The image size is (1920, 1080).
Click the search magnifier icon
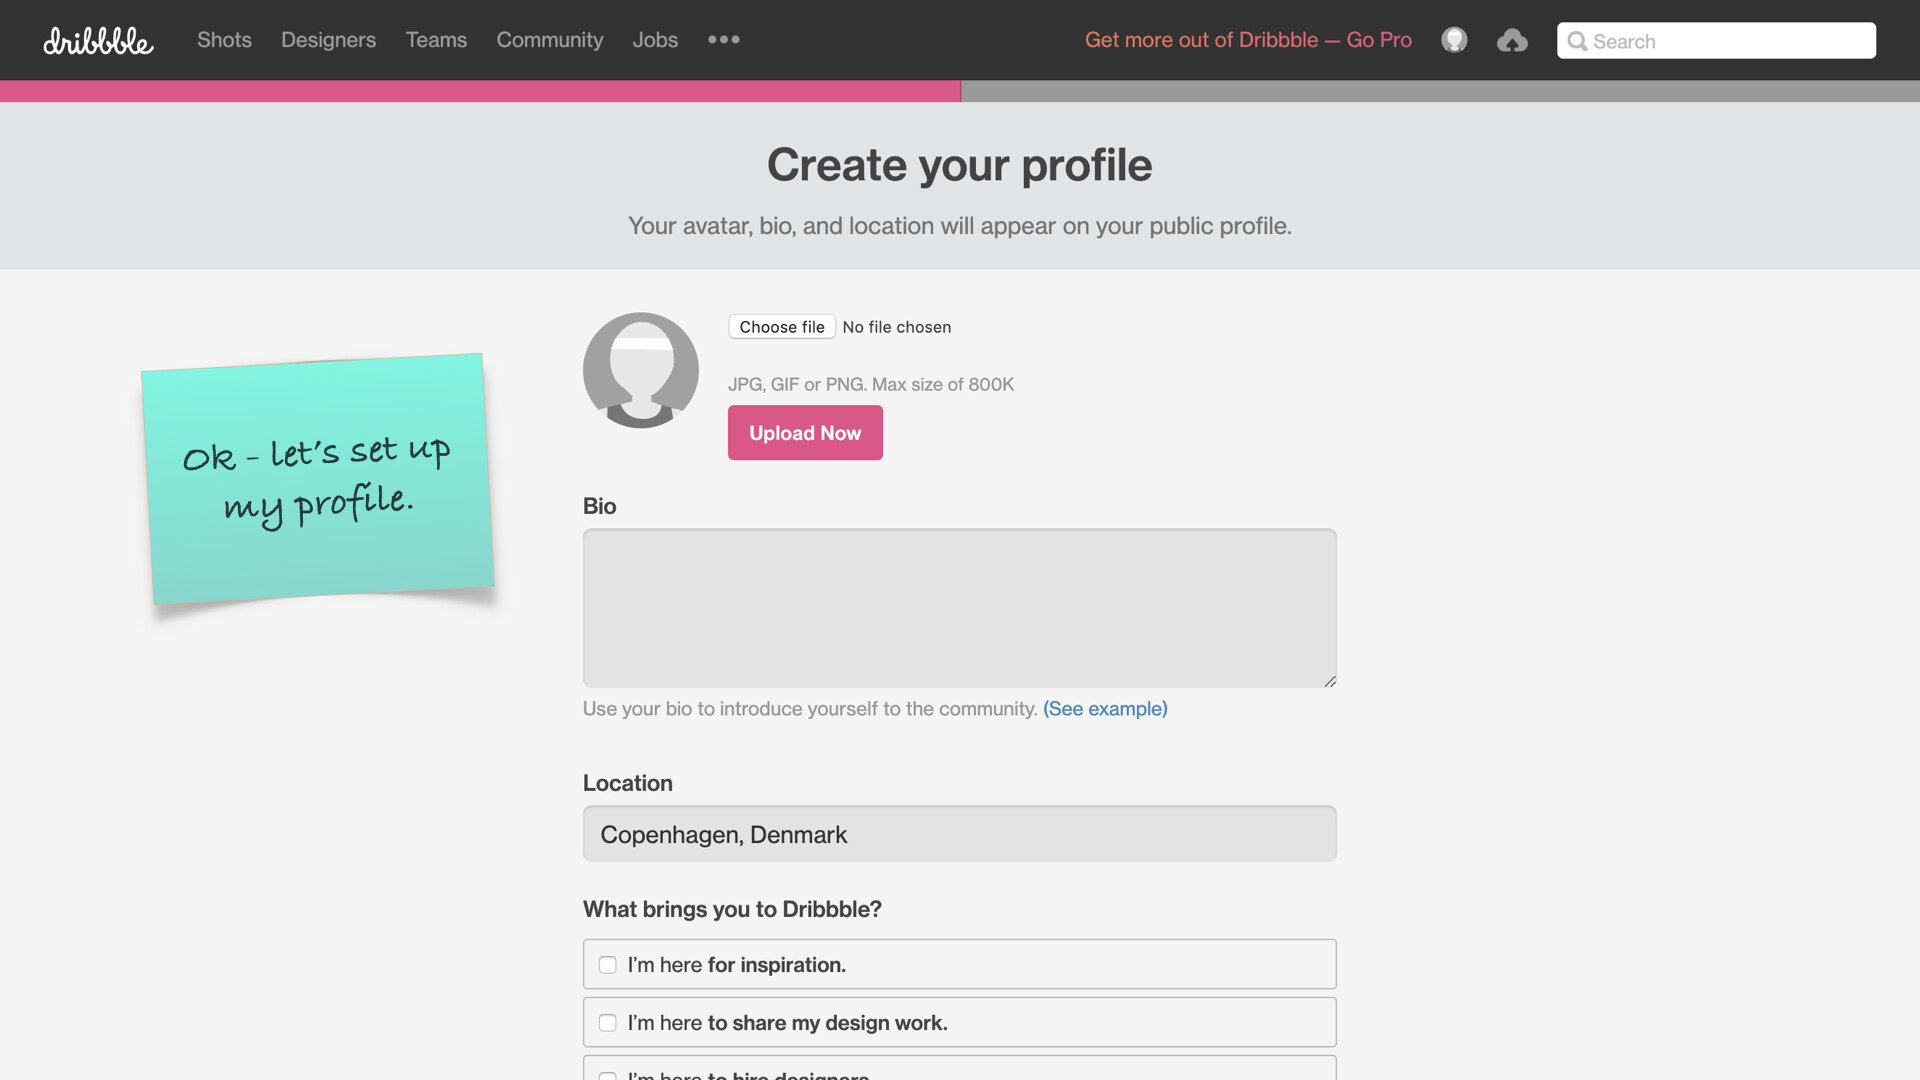pos(1577,41)
